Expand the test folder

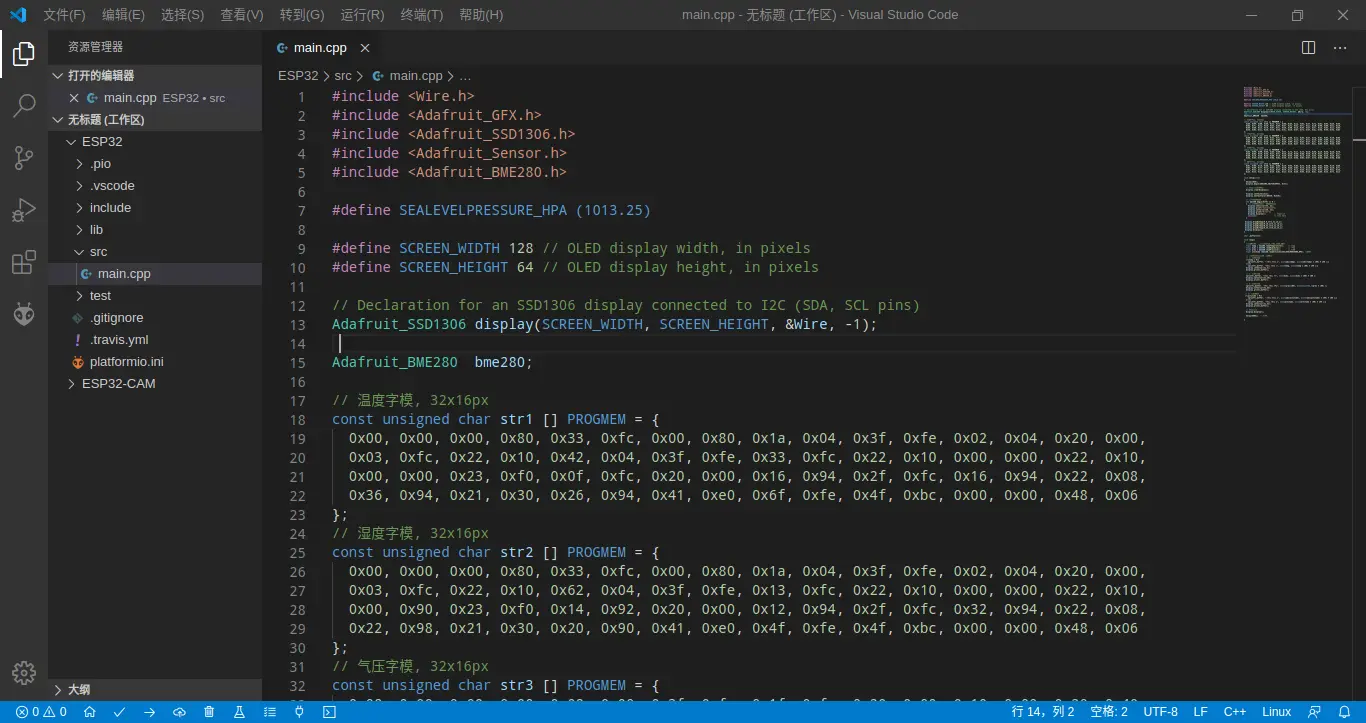click(155, 296)
